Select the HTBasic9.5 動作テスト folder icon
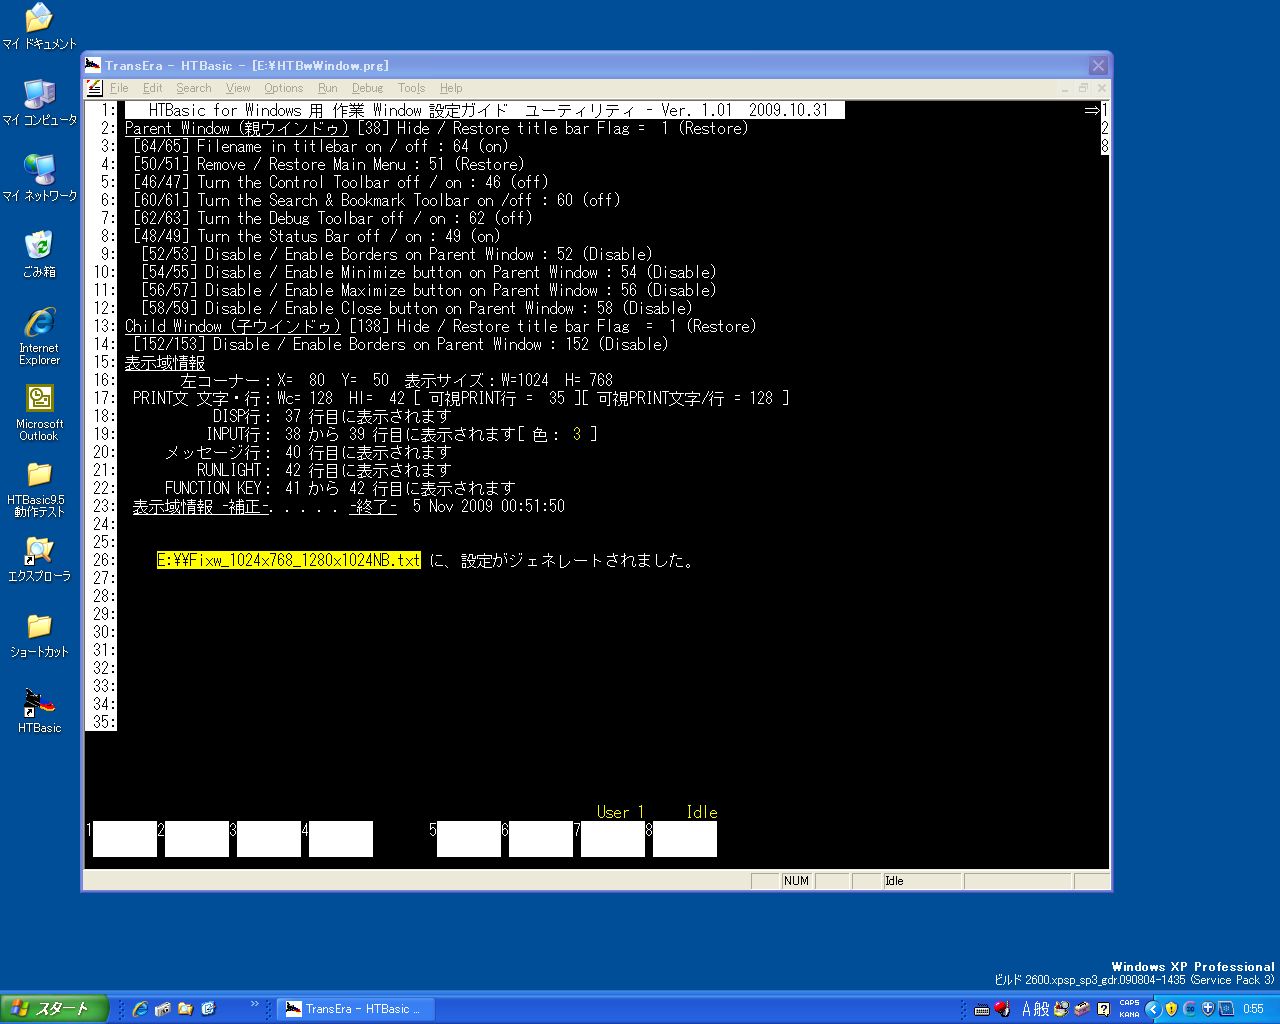 (x=39, y=488)
